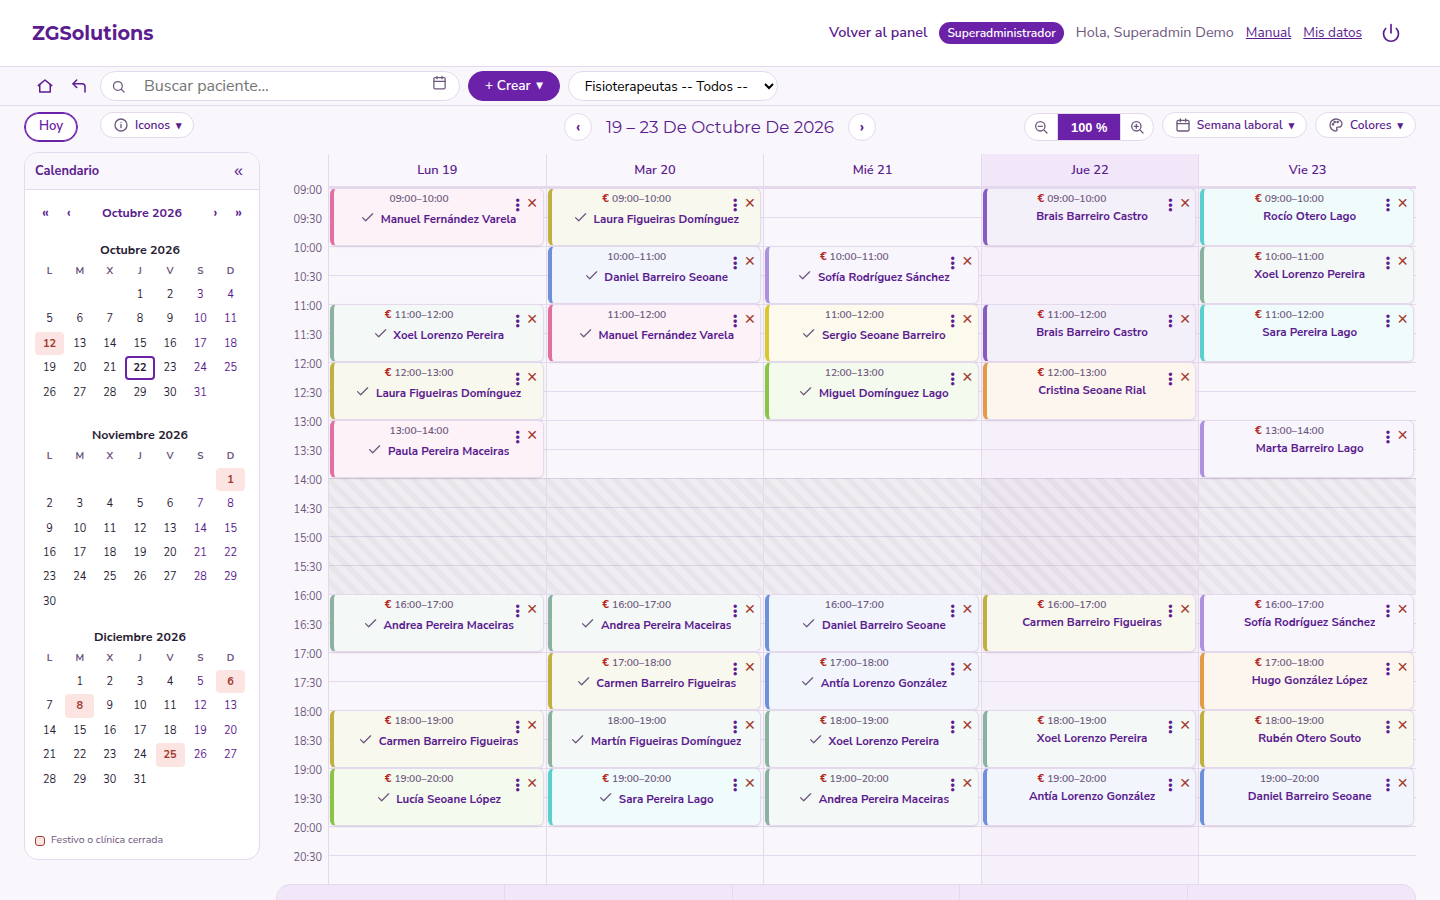The height and width of the screenshot is (900, 1440).
Task: Open Fisioterapeutas filter combo box
Action: (673, 86)
